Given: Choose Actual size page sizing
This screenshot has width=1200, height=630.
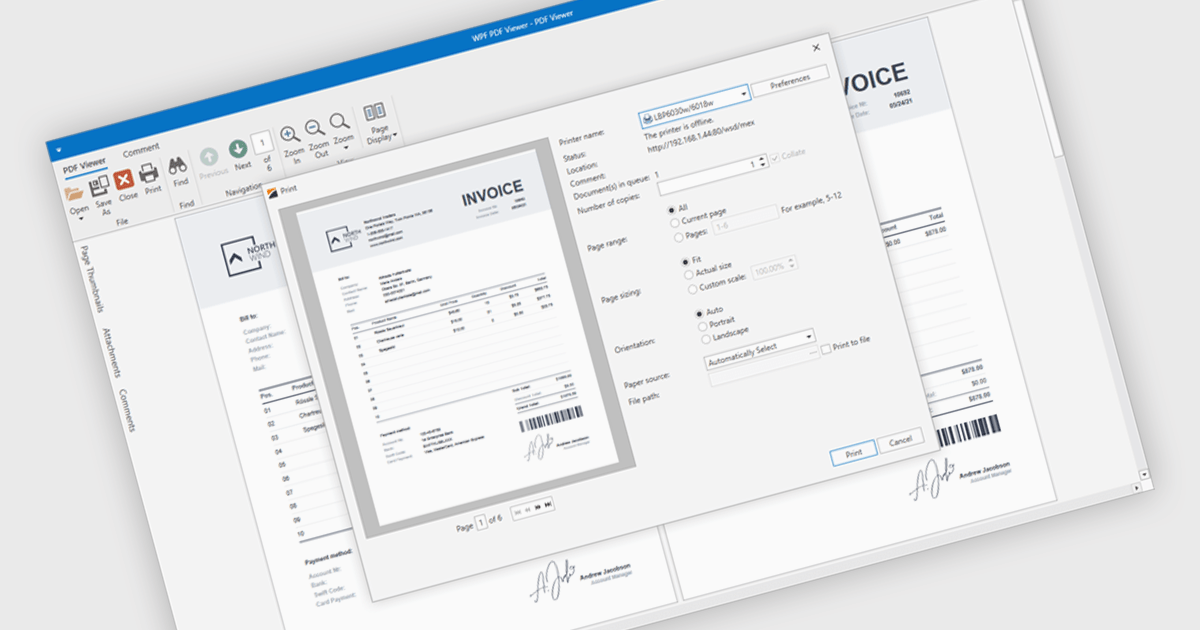Looking at the screenshot, I should (x=688, y=275).
